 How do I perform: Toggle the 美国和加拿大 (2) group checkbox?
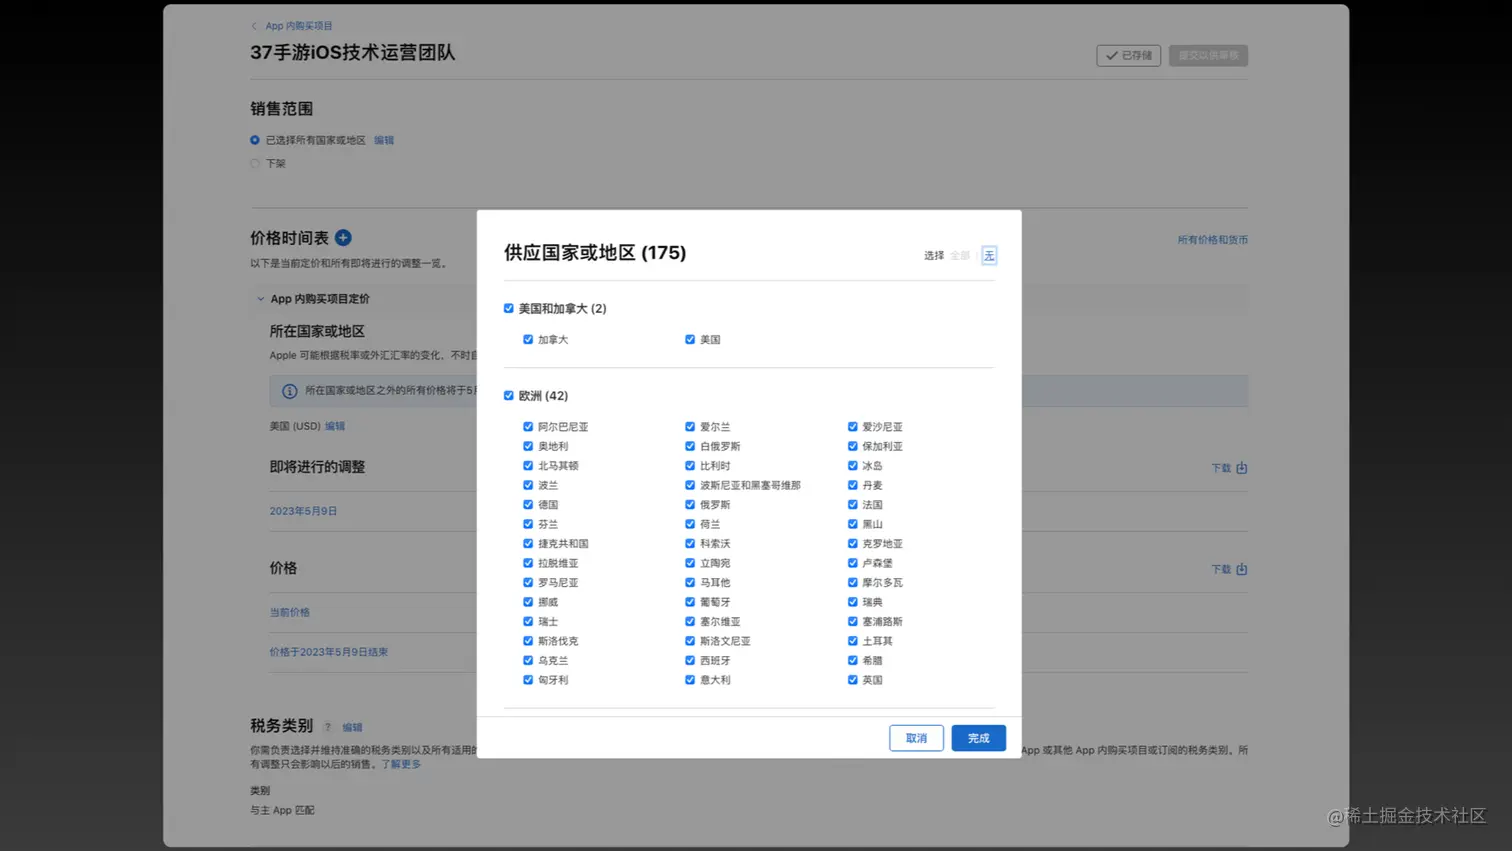point(509,308)
